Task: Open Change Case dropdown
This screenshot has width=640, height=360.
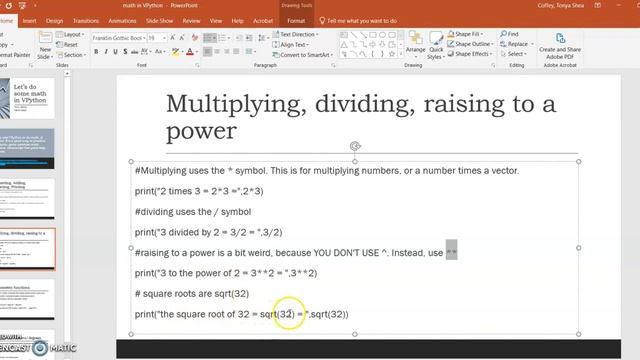Action: pos(160,52)
